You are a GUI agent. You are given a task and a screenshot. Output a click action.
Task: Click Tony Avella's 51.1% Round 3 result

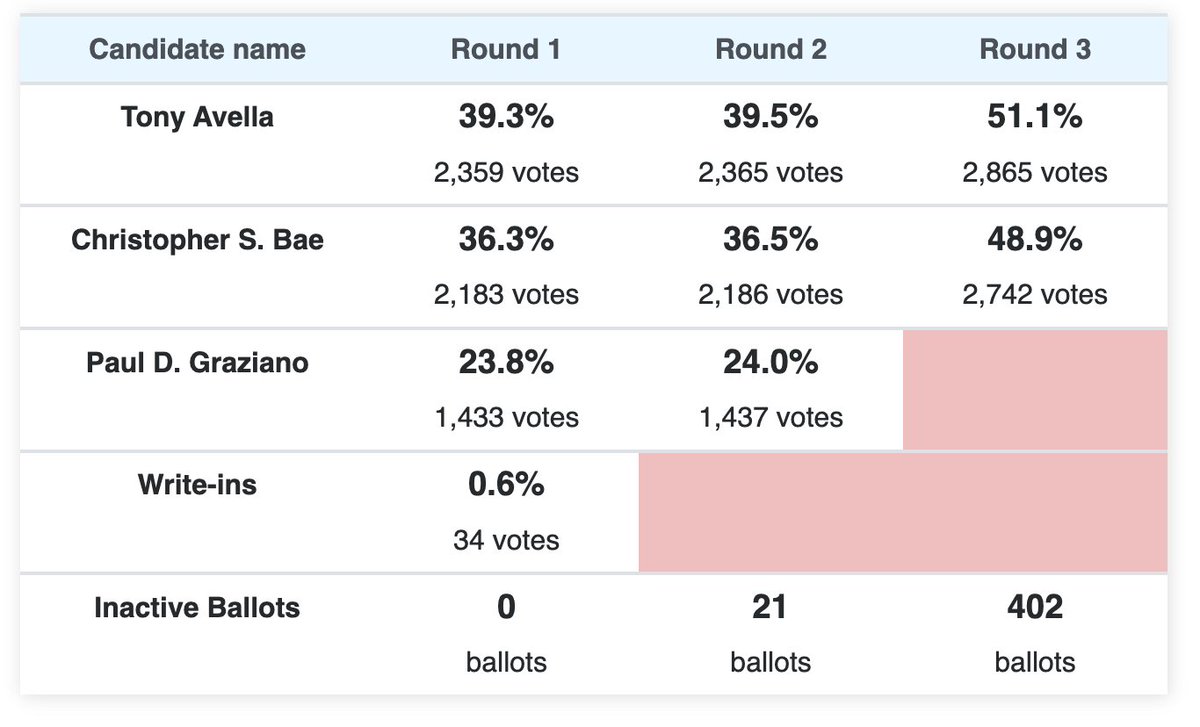(1034, 117)
